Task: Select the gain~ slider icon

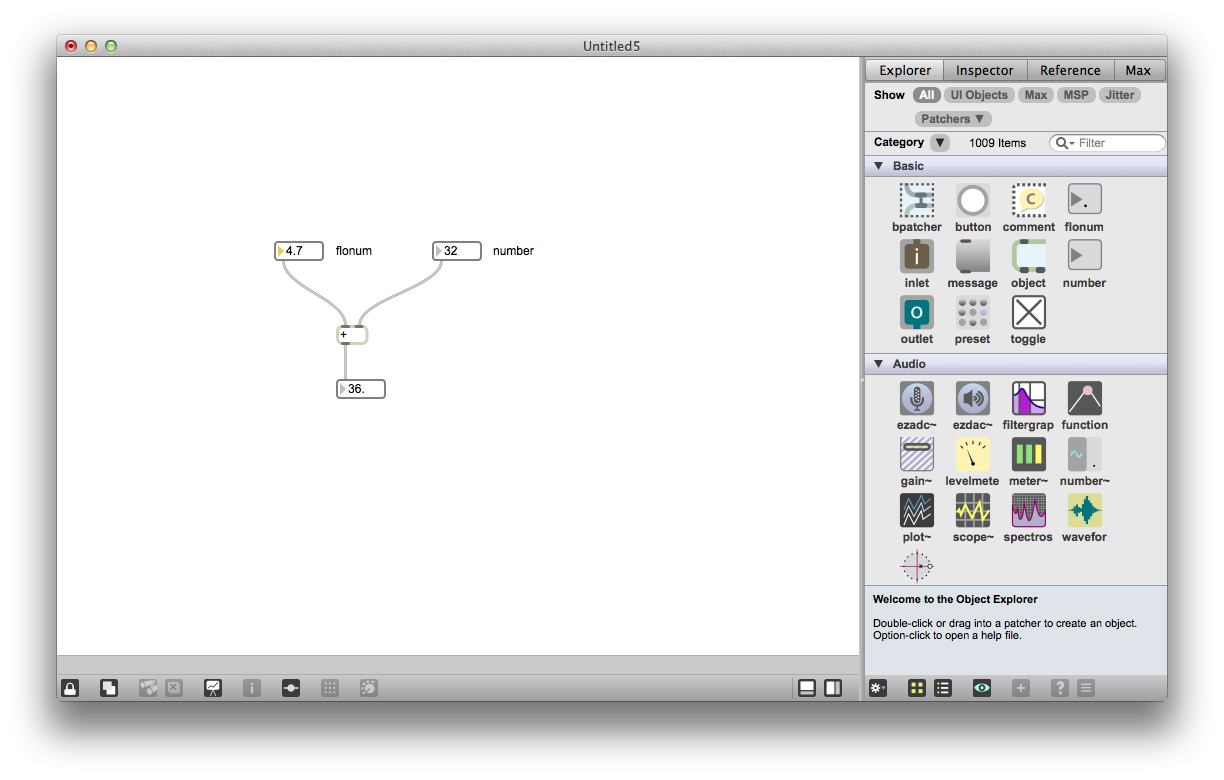Action: [x=917, y=454]
